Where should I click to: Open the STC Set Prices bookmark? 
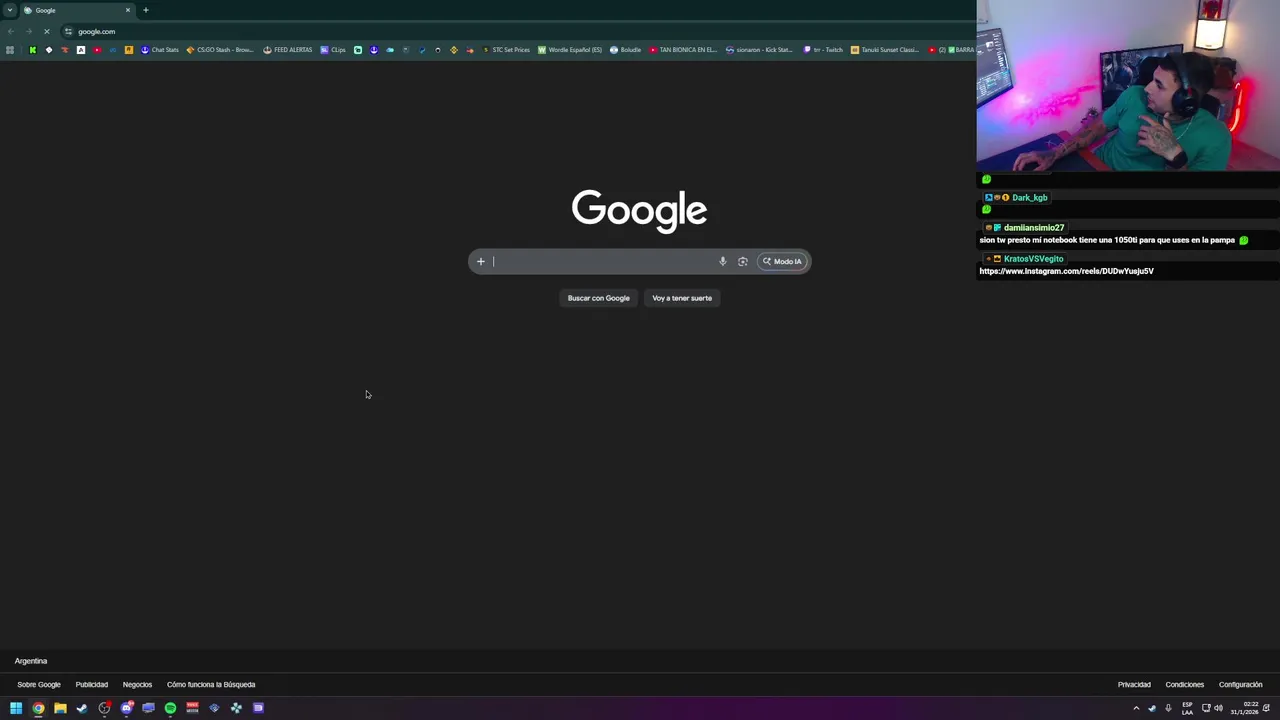pyautogui.click(x=506, y=50)
